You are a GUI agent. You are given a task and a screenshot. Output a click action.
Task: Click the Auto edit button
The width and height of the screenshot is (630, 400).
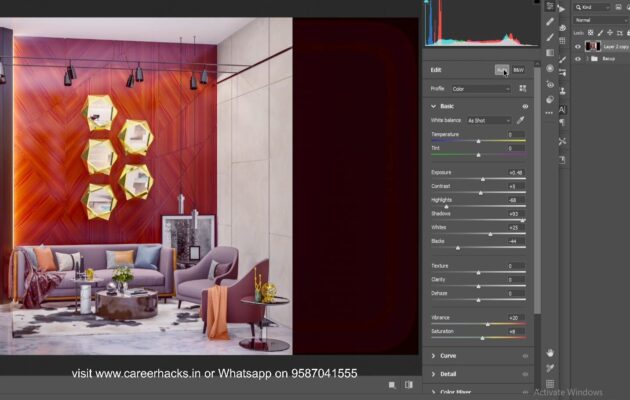pos(500,70)
